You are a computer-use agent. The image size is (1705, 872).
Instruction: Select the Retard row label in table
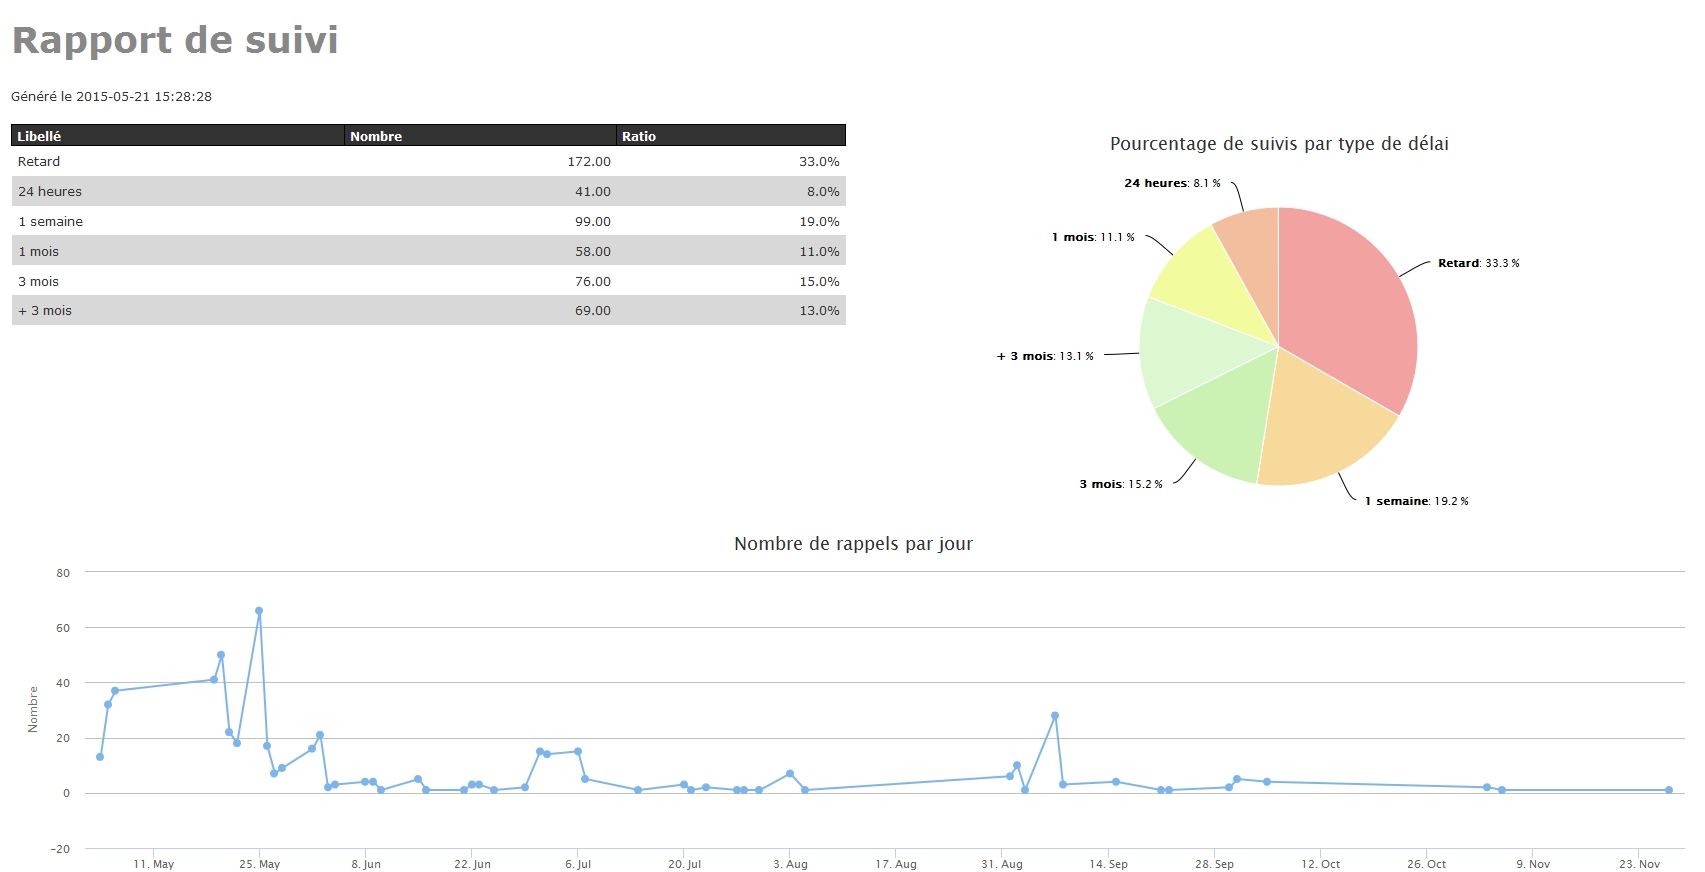39,161
